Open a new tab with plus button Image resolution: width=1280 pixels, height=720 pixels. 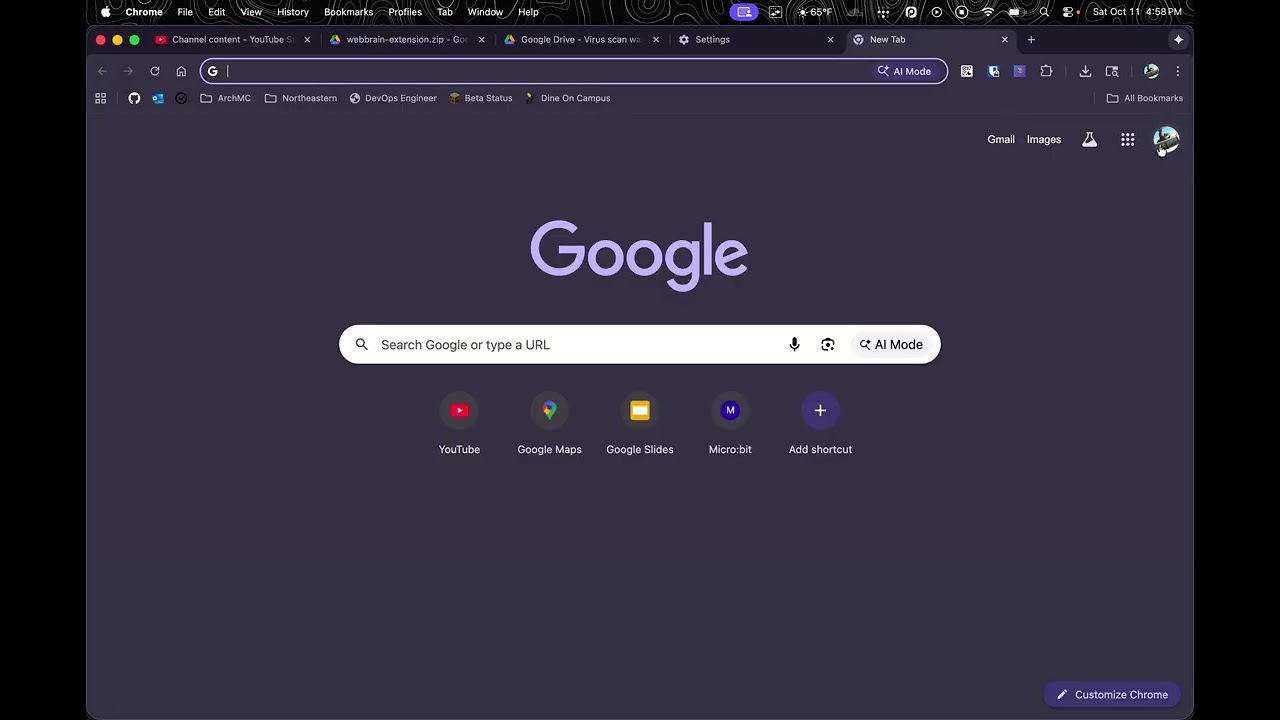coord(1031,40)
